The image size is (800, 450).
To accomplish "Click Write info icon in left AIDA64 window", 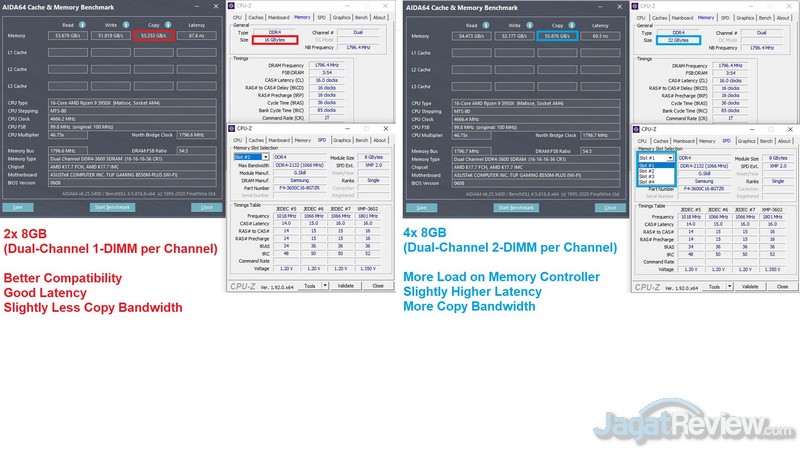I will coord(126,24).
